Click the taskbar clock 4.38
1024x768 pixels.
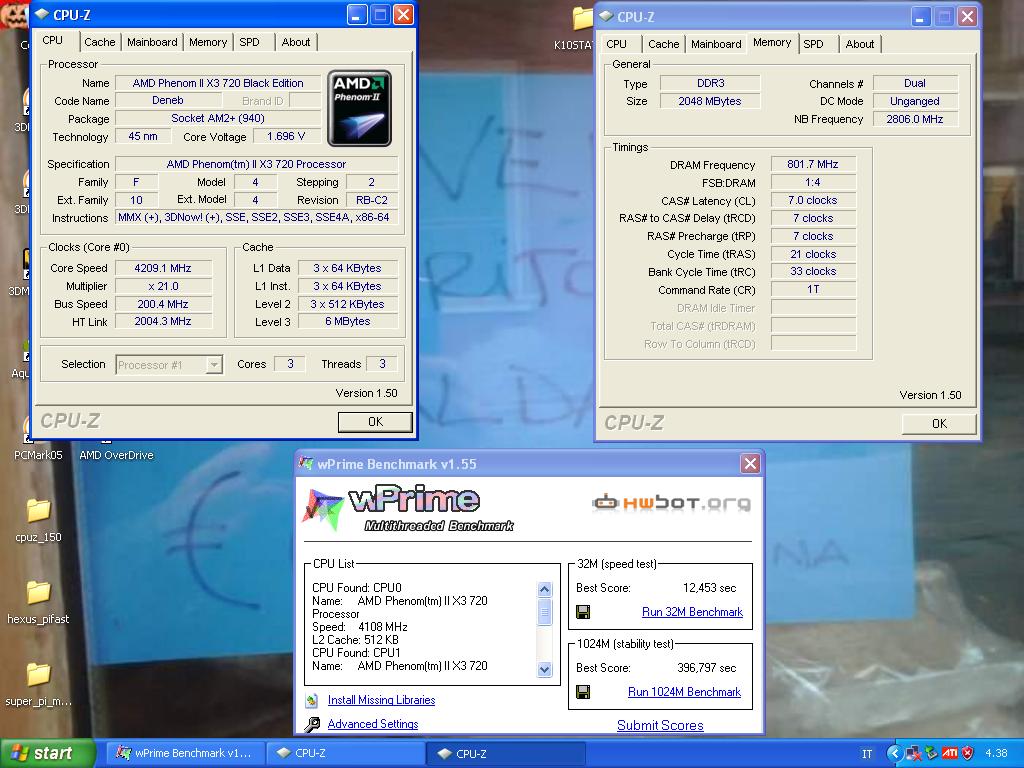point(997,754)
